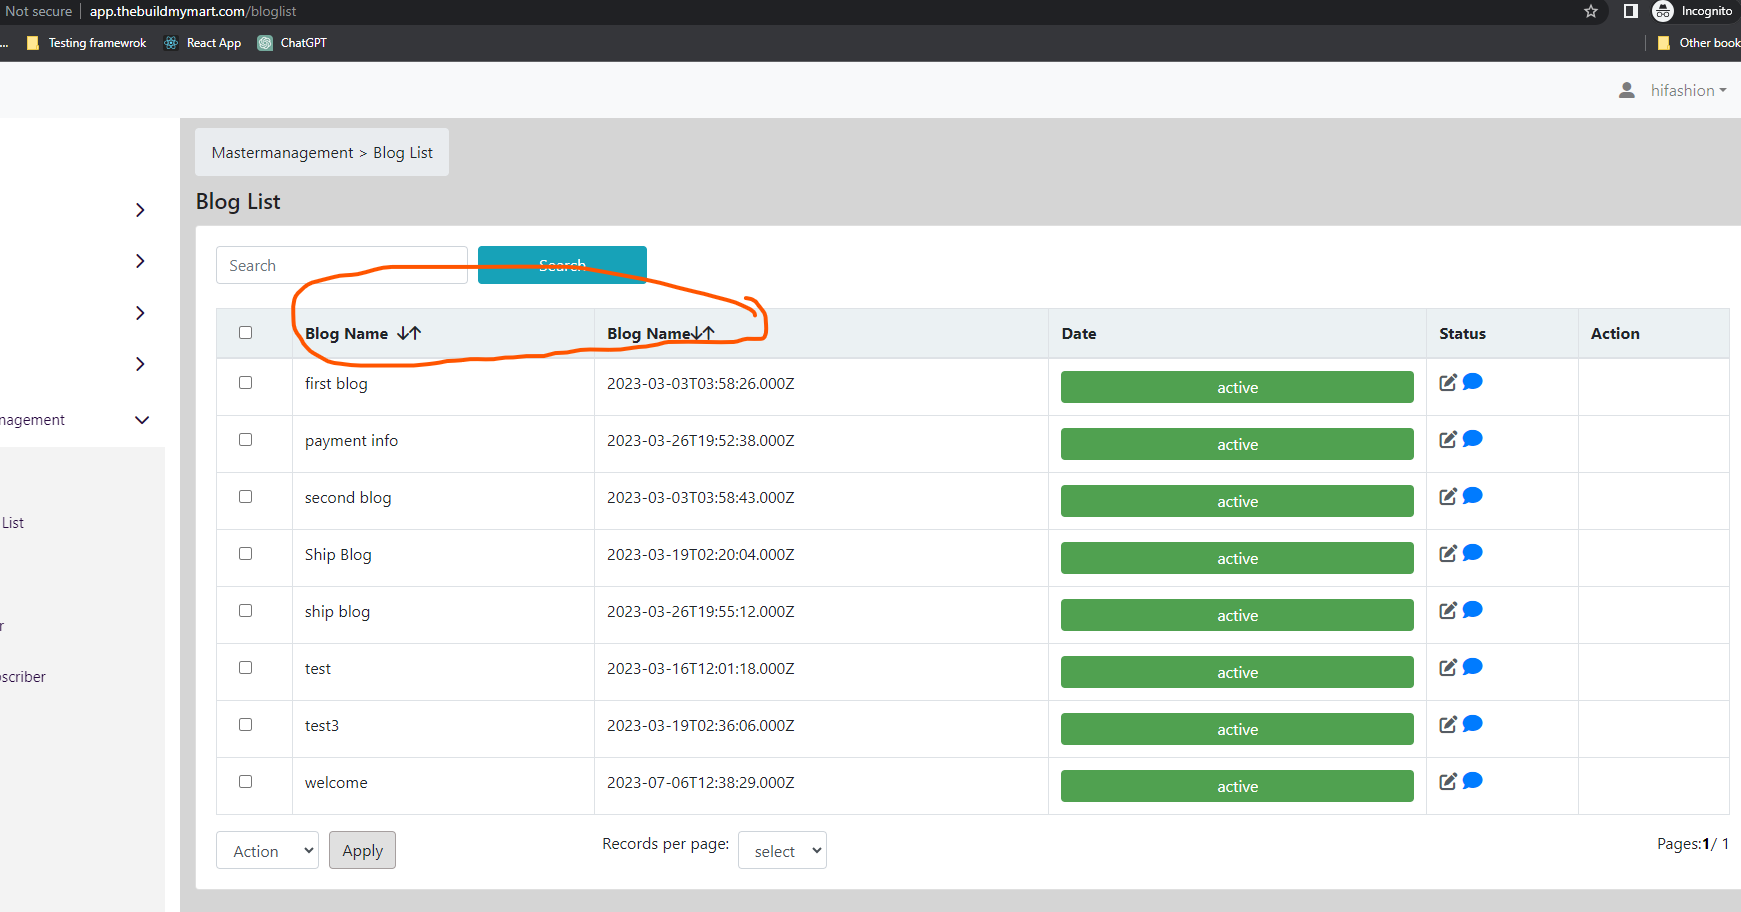Edit the first blog entry
Viewport: 1741px width, 912px height.
(x=1448, y=382)
